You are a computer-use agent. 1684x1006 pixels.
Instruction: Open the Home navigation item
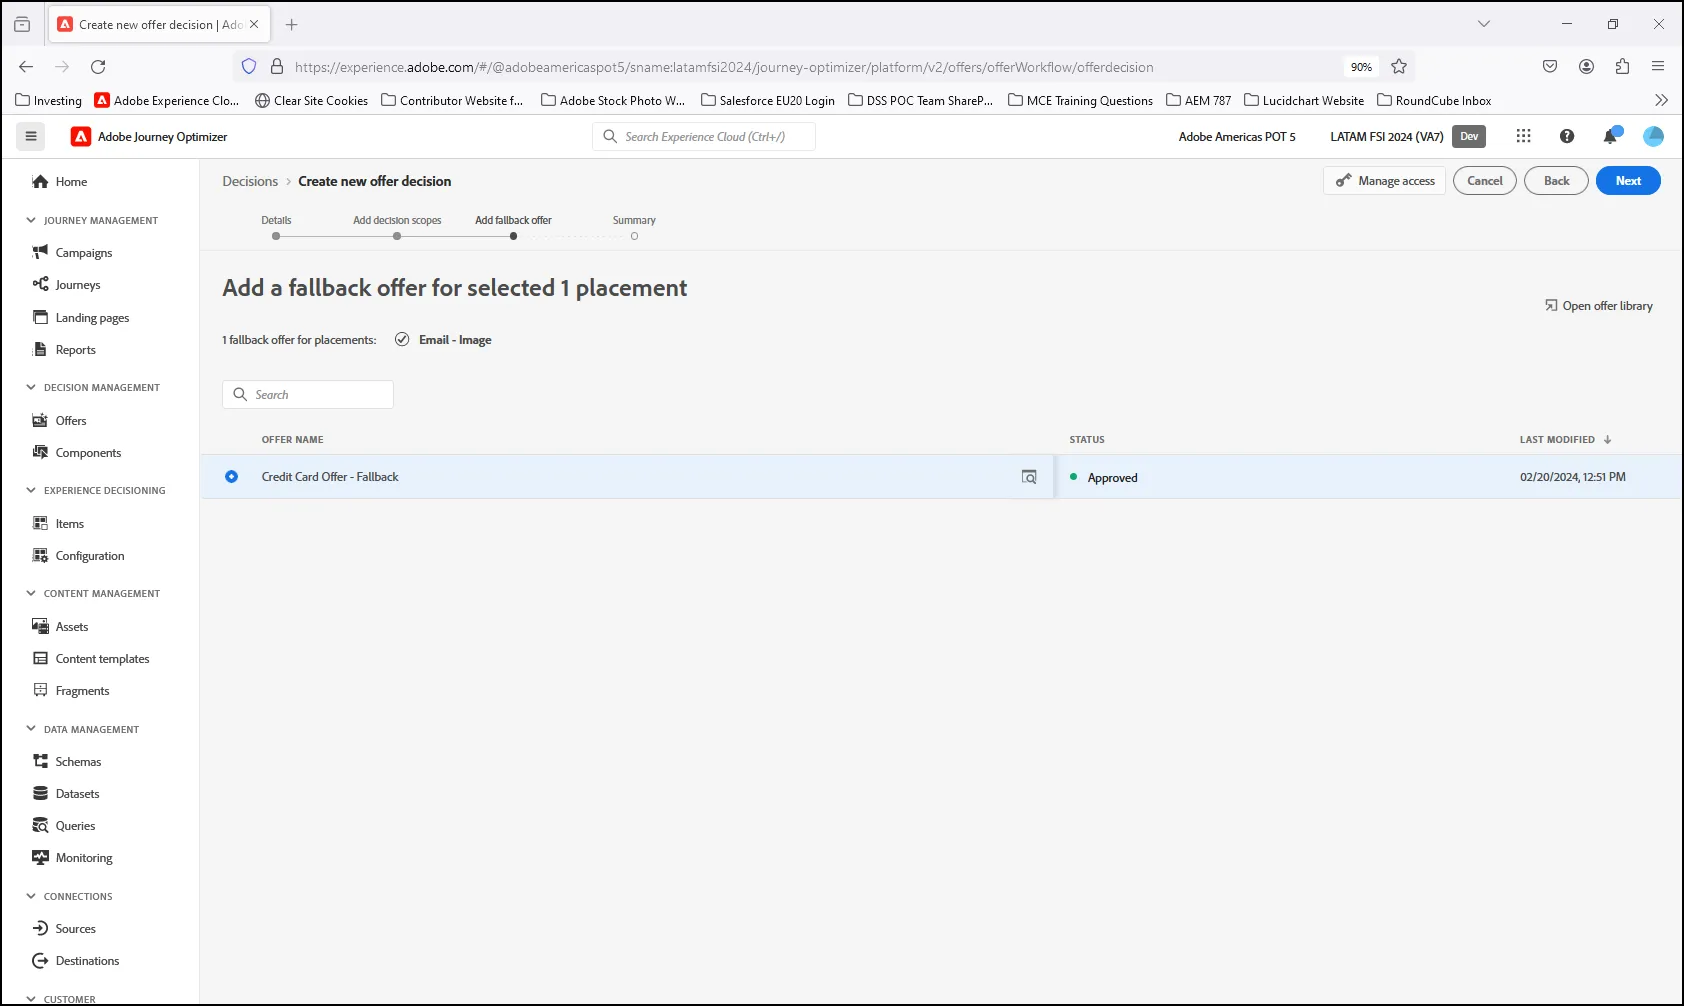[x=71, y=181]
